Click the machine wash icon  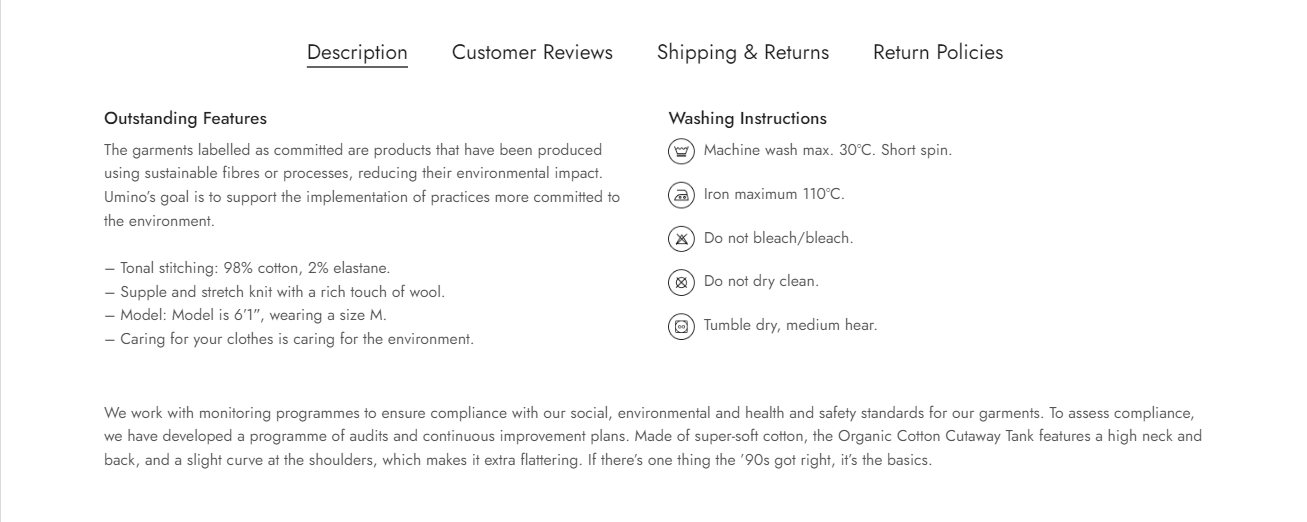click(681, 152)
